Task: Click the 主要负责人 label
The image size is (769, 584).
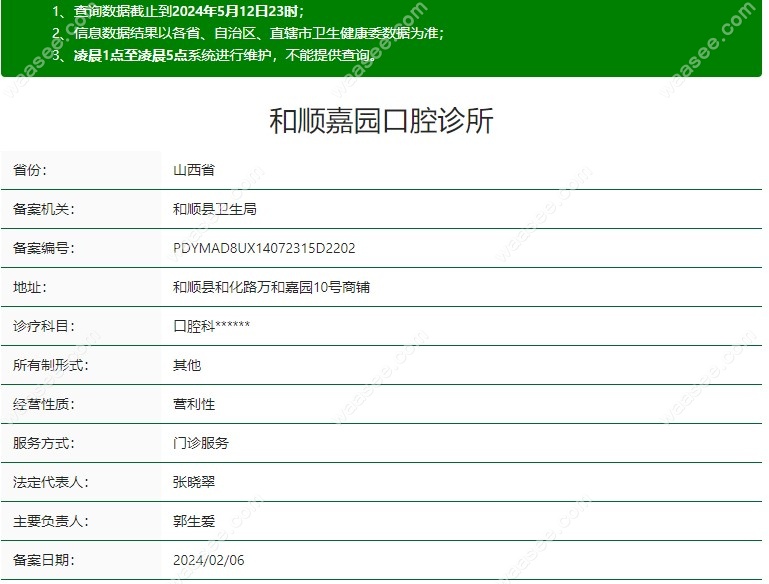Action: pos(51,521)
